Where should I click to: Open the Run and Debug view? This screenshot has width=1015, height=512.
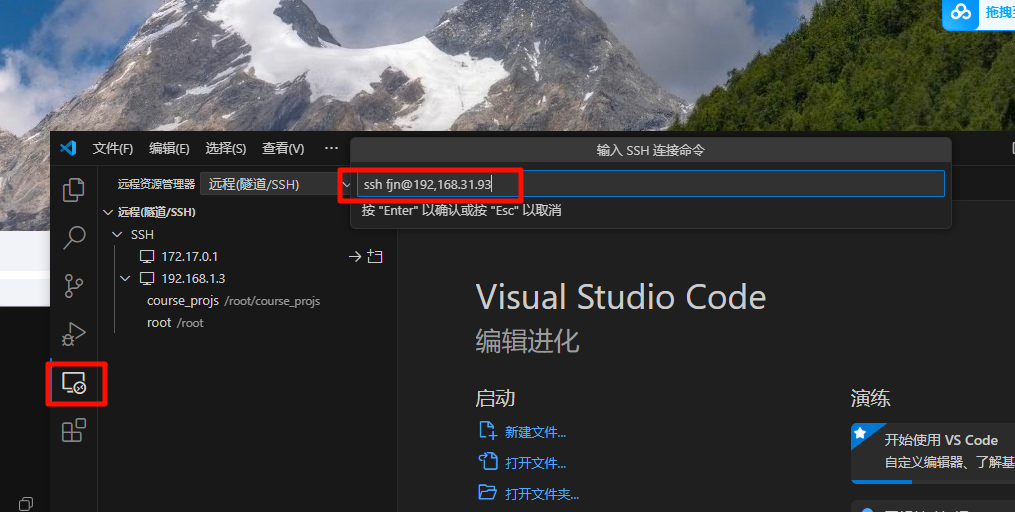point(73,334)
